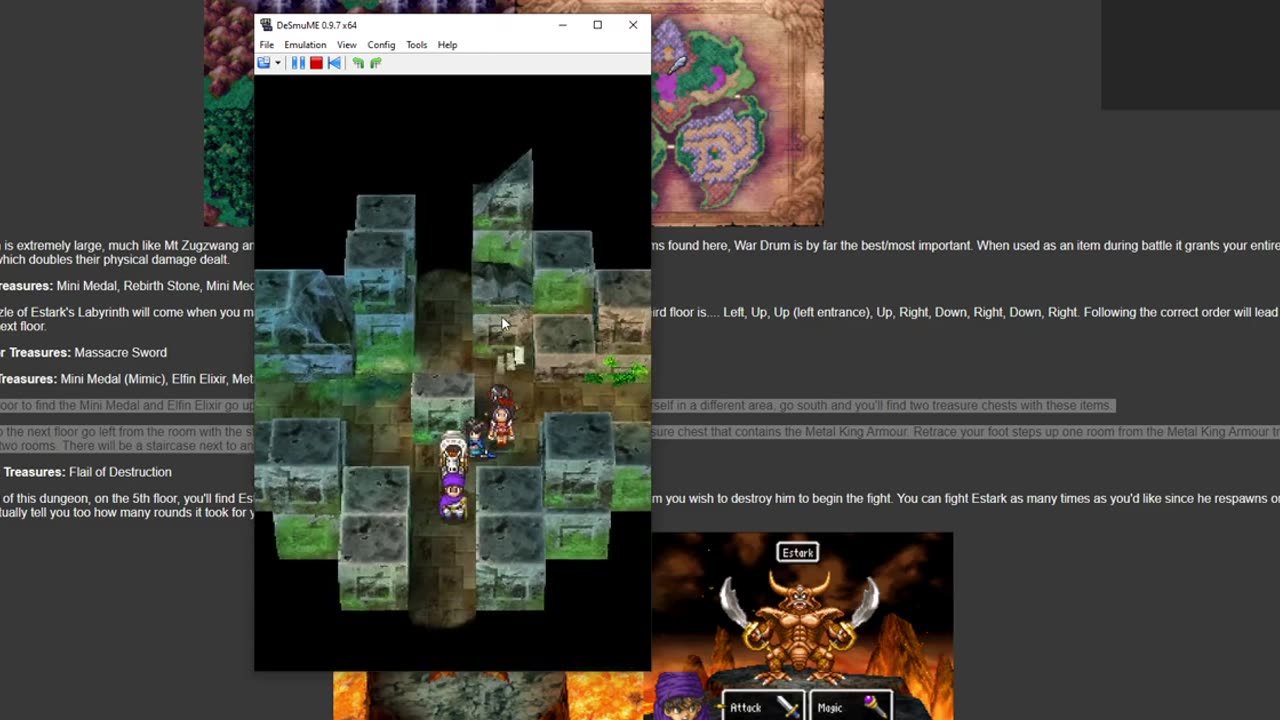
Task: Rotate screen counter-clockwise with the green arrow
Action: coord(358,63)
